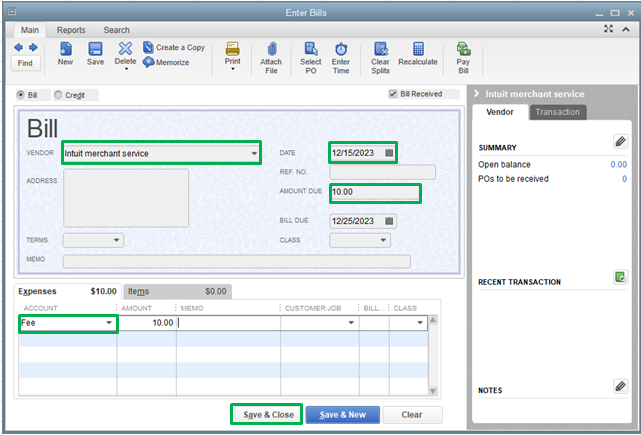Screen dimensions: 641x435
Task: Toggle the Bill Received checkbox
Action: pos(393,94)
